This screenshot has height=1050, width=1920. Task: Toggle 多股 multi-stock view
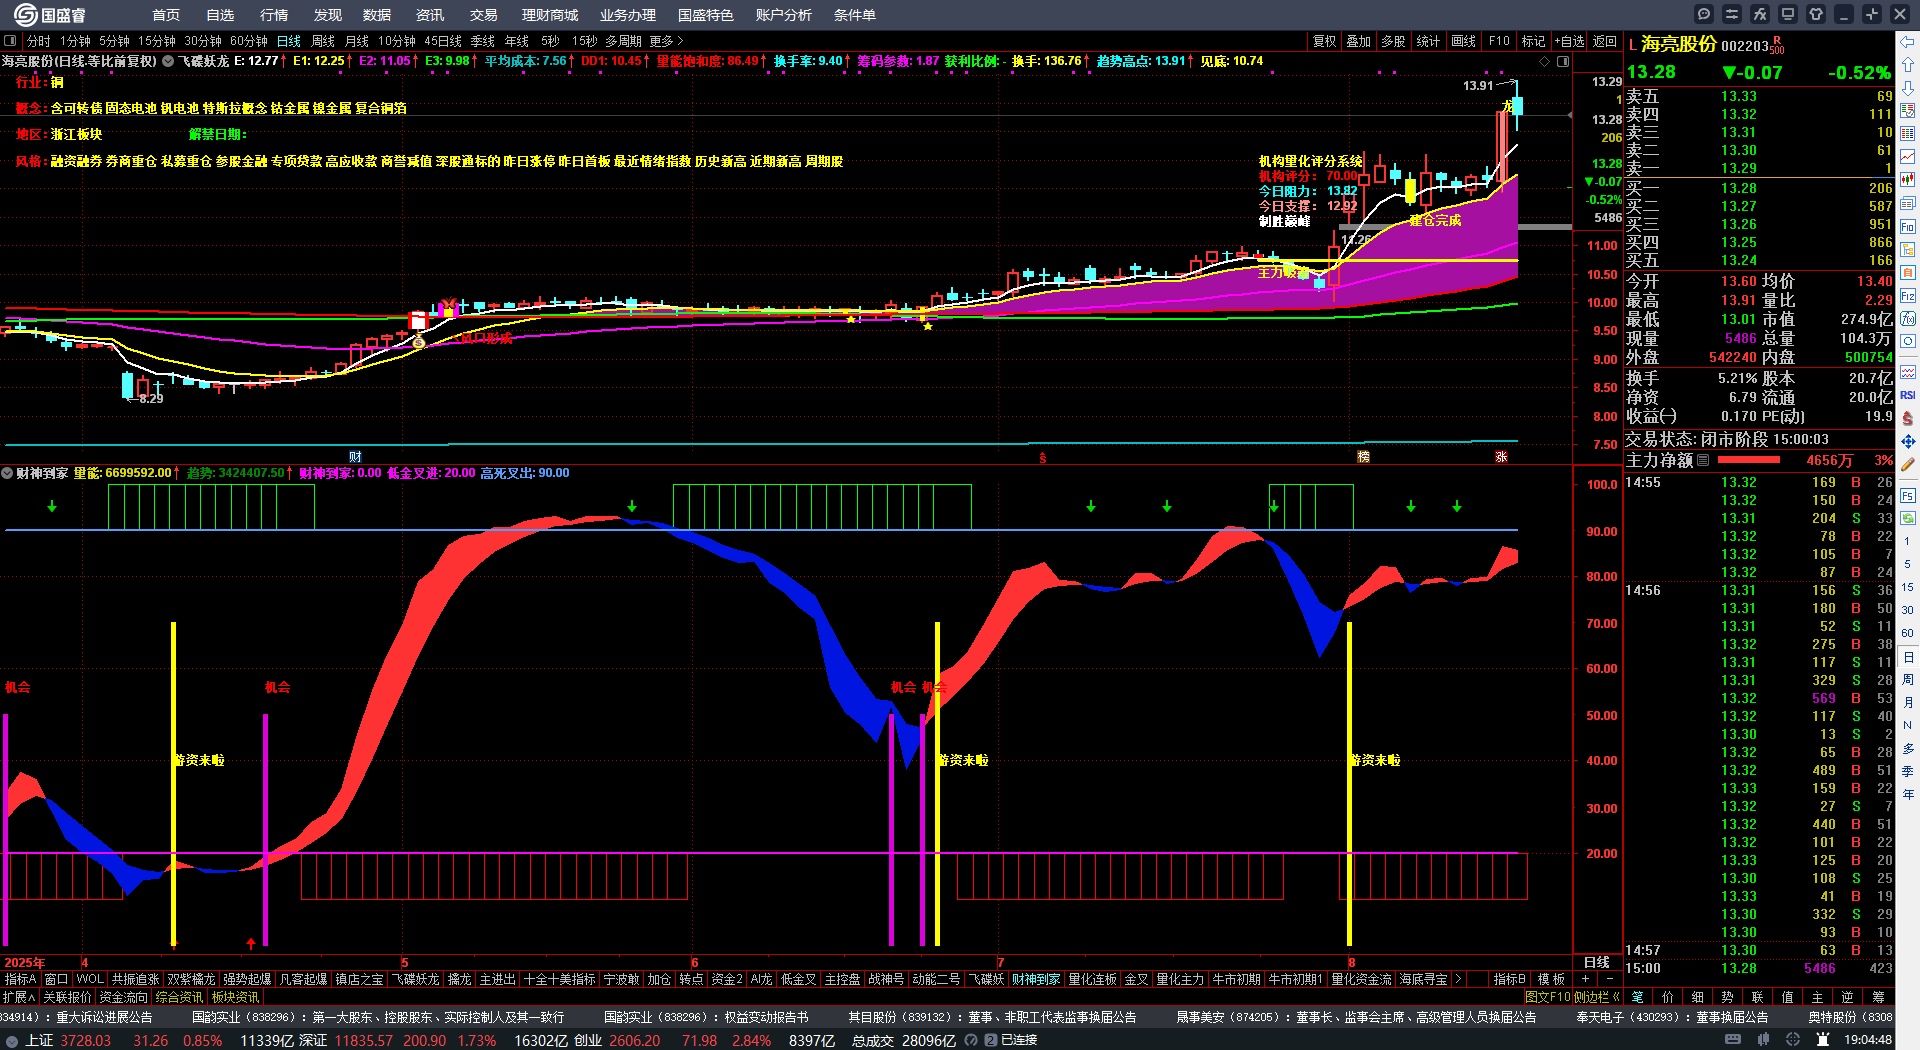tap(1393, 41)
